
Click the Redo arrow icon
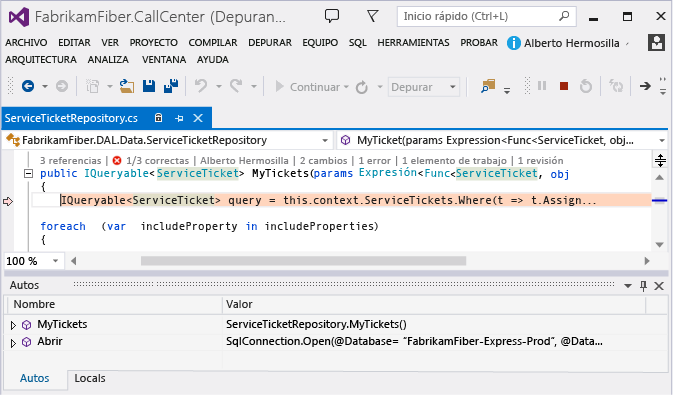pyautogui.click(x=236, y=86)
